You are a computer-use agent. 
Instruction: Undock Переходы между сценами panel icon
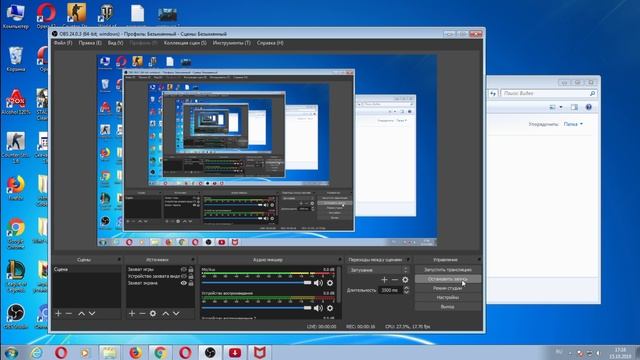[408, 260]
